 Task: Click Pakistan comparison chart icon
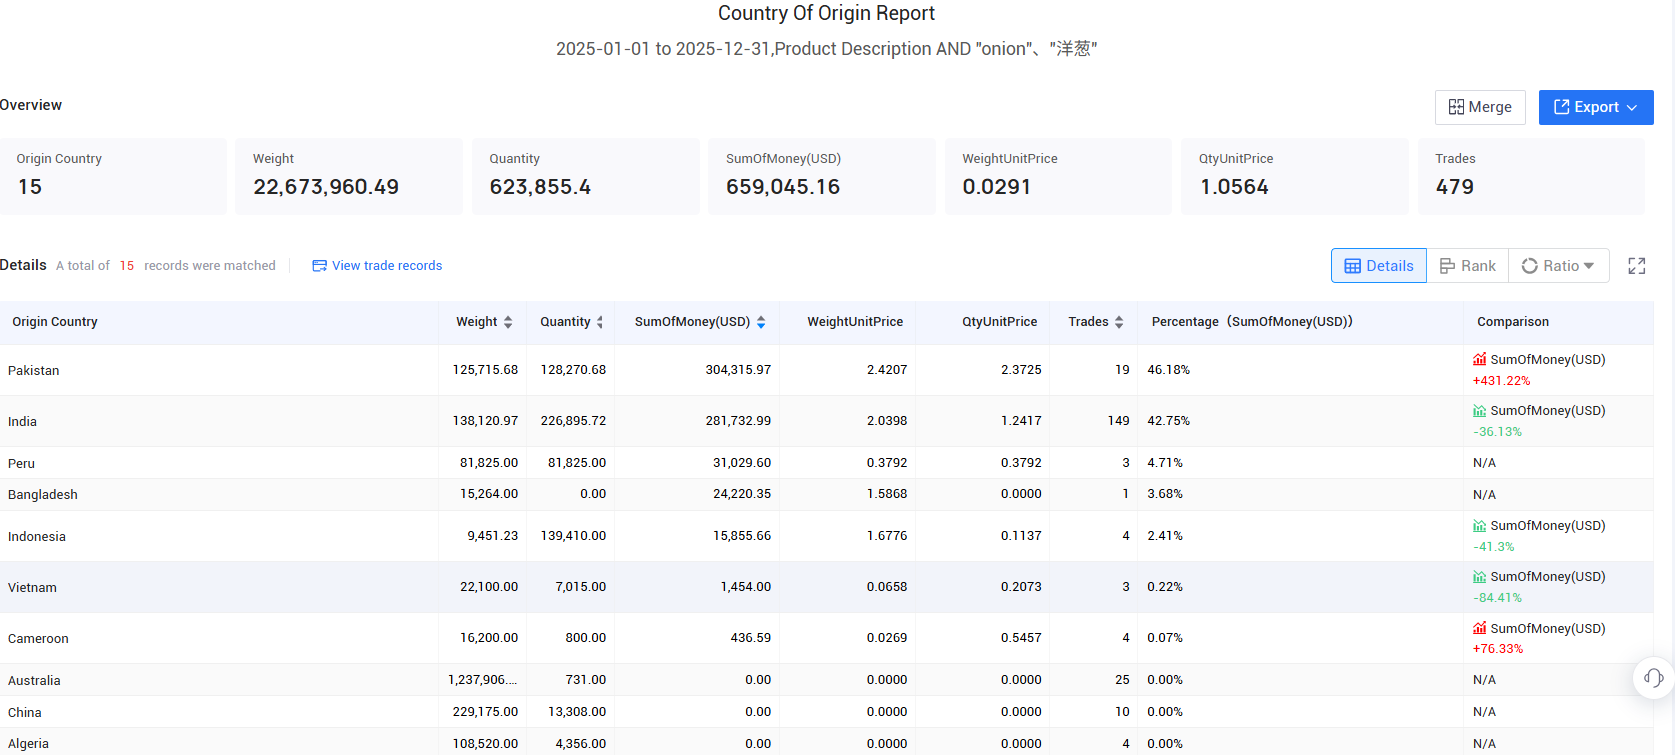[x=1479, y=359]
